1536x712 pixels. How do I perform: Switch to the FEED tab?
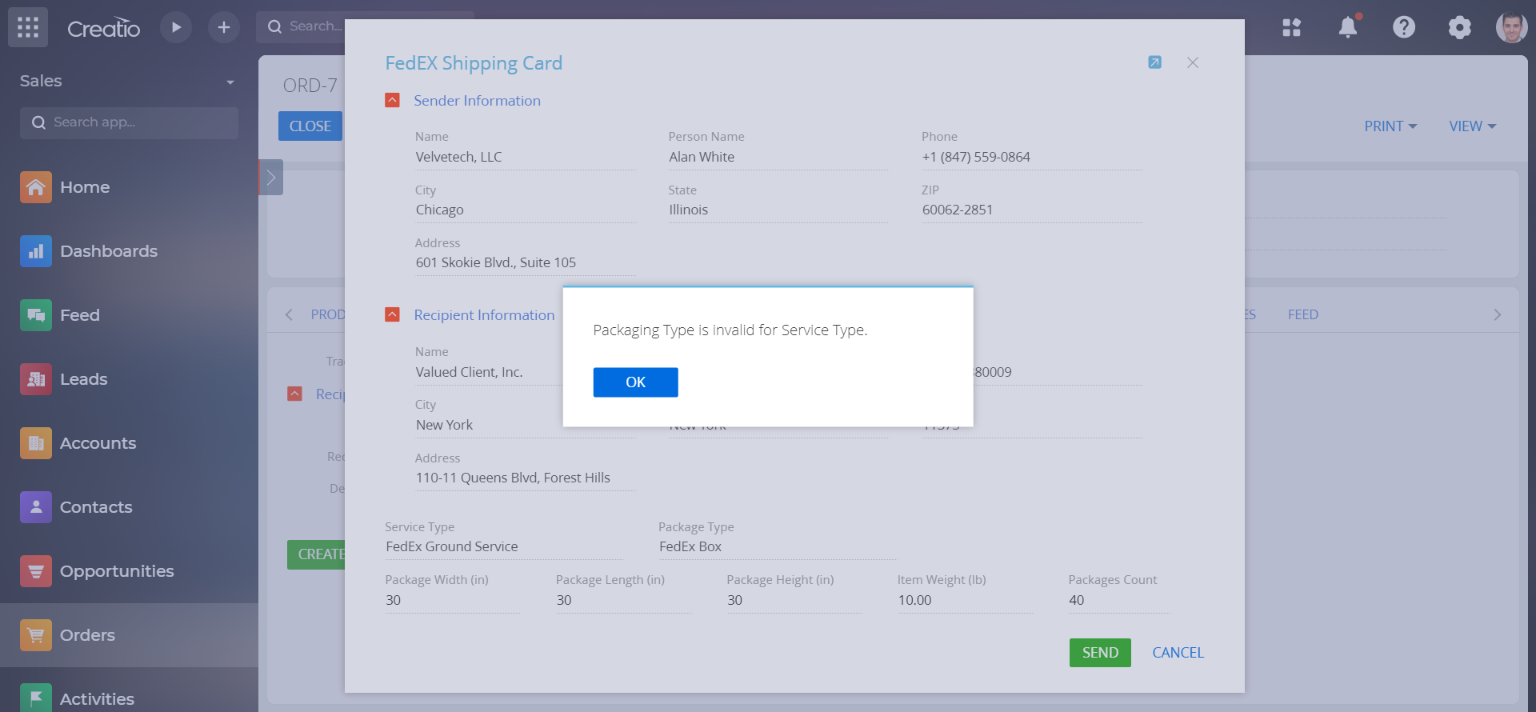1303,314
